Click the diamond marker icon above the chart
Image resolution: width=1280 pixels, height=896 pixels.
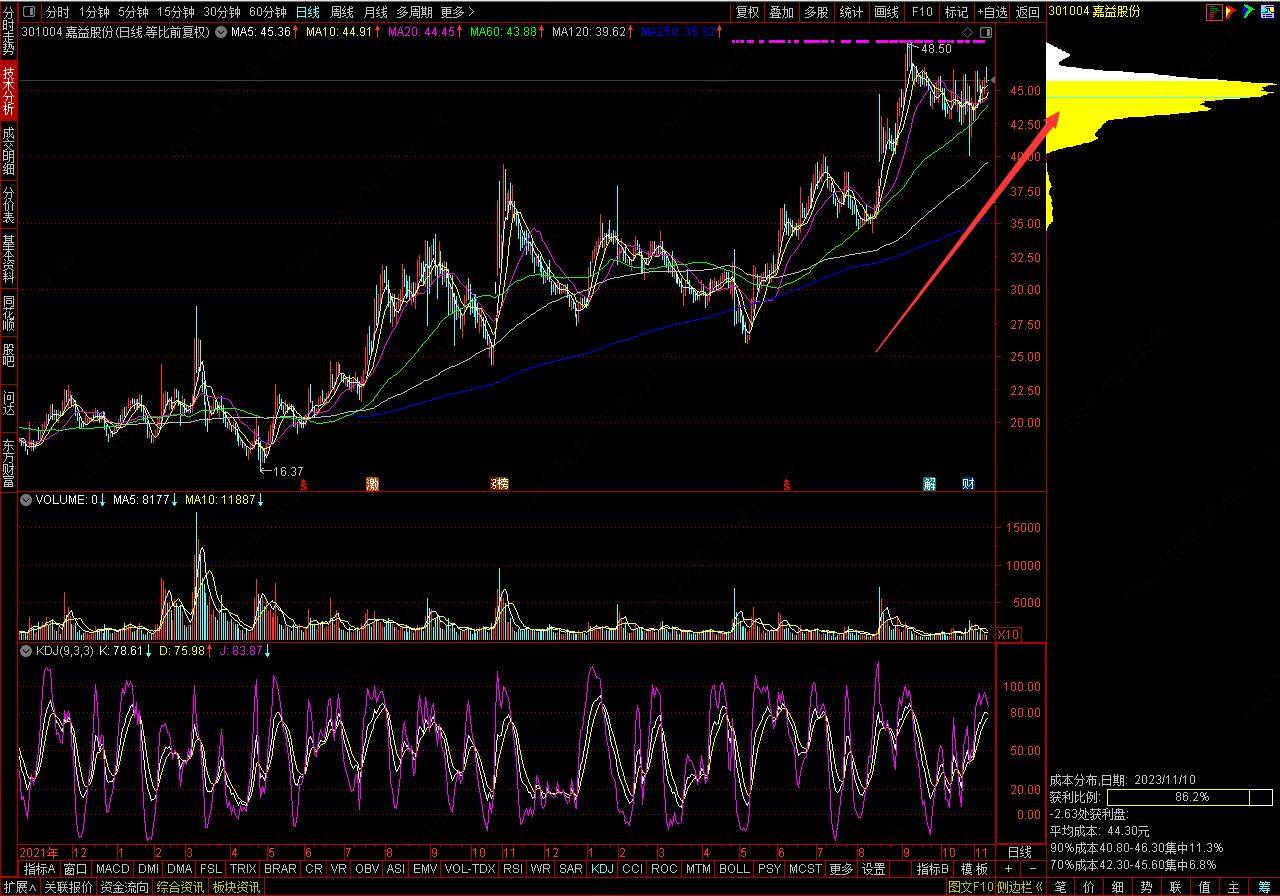coord(967,33)
